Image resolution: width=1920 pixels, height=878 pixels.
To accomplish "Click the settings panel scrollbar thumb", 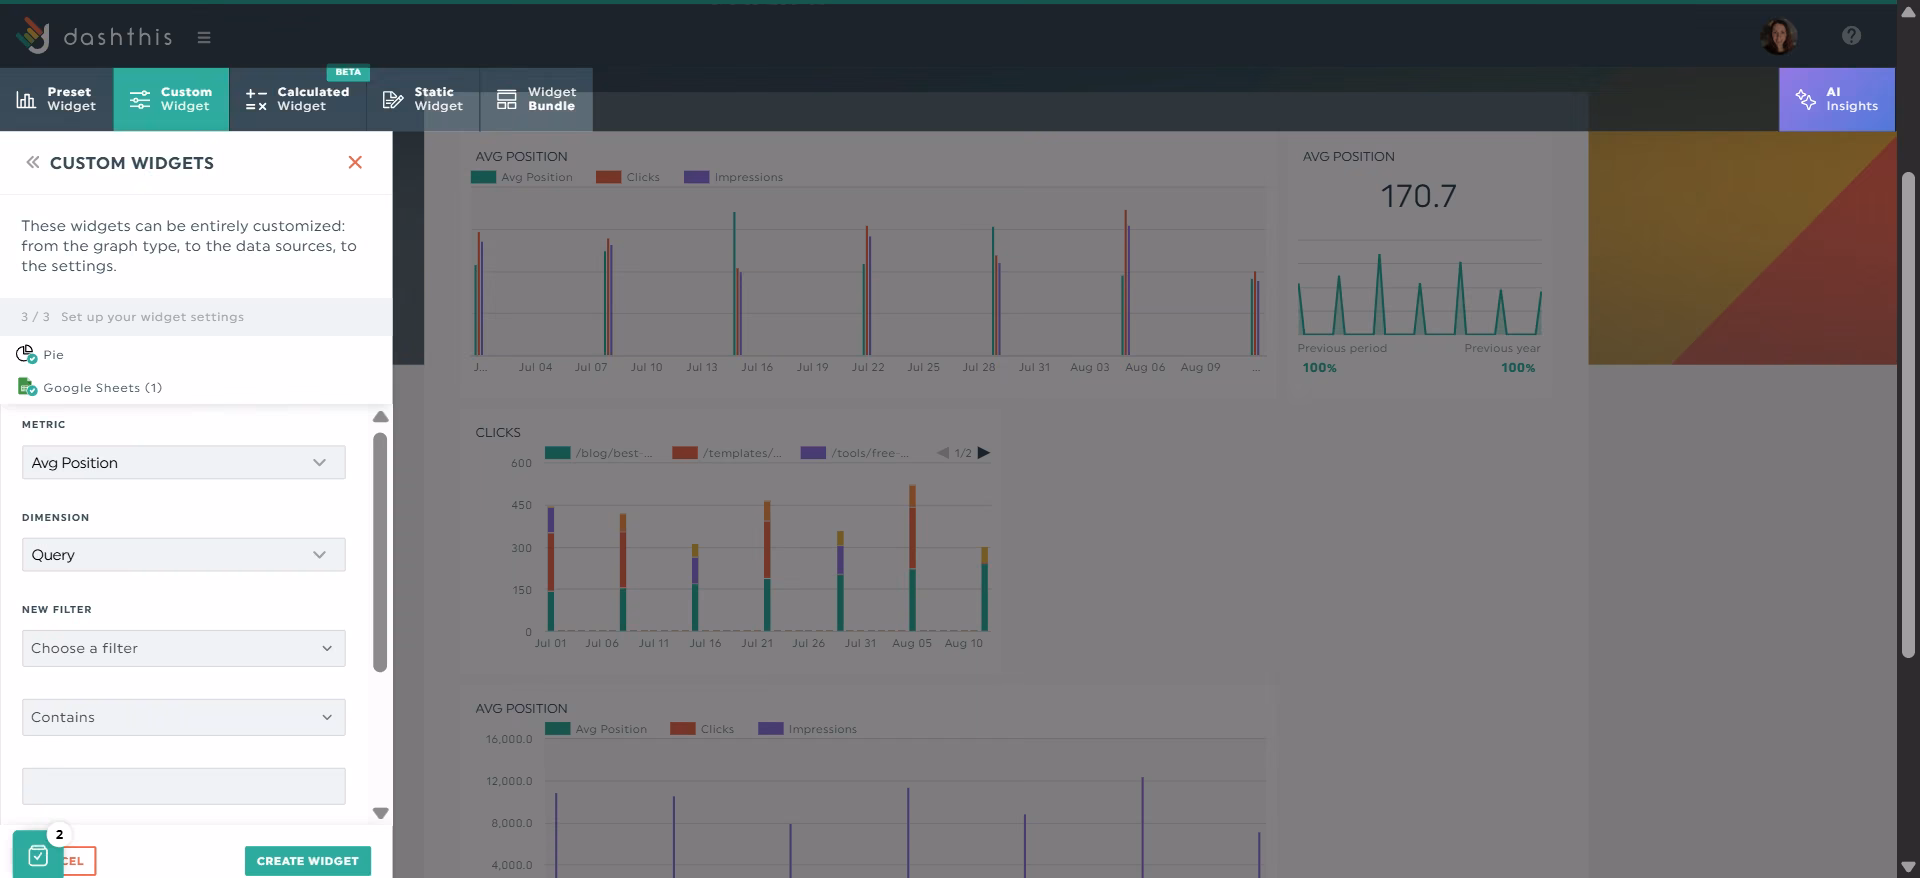I will (380, 552).
